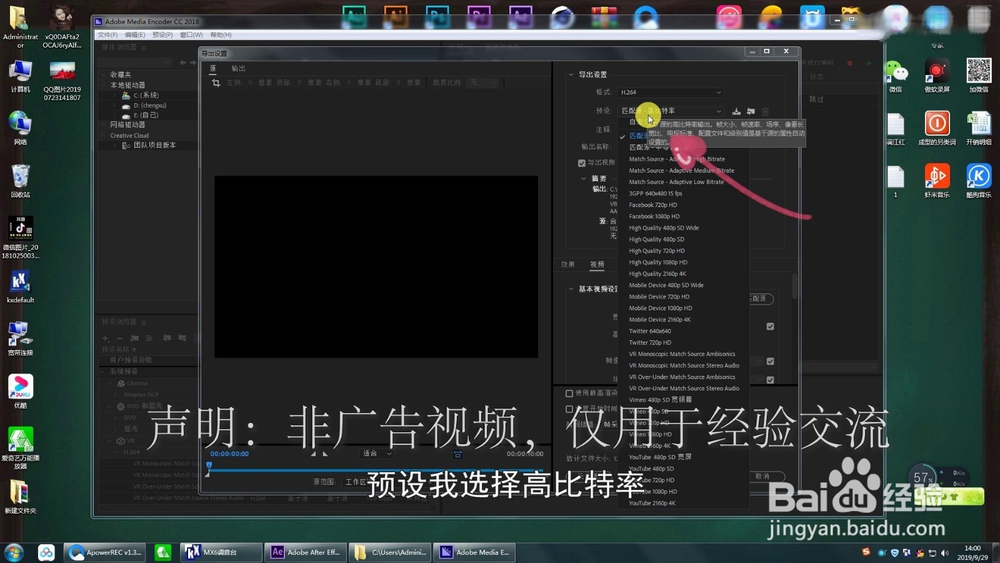This screenshot has height=563, width=1000.
Task: Click the import preset icon next to preset dropdown
Action: [x=751, y=111]
